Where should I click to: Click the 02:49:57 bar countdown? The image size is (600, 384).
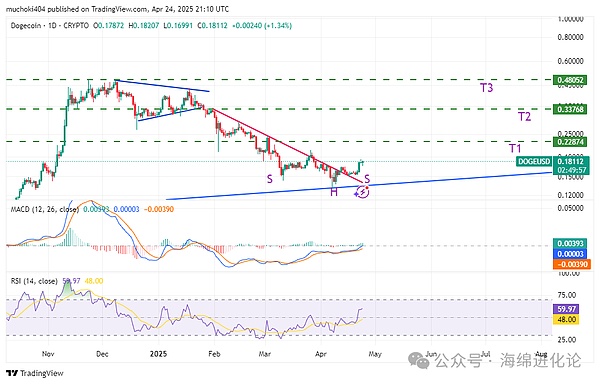tap(572, 170)
